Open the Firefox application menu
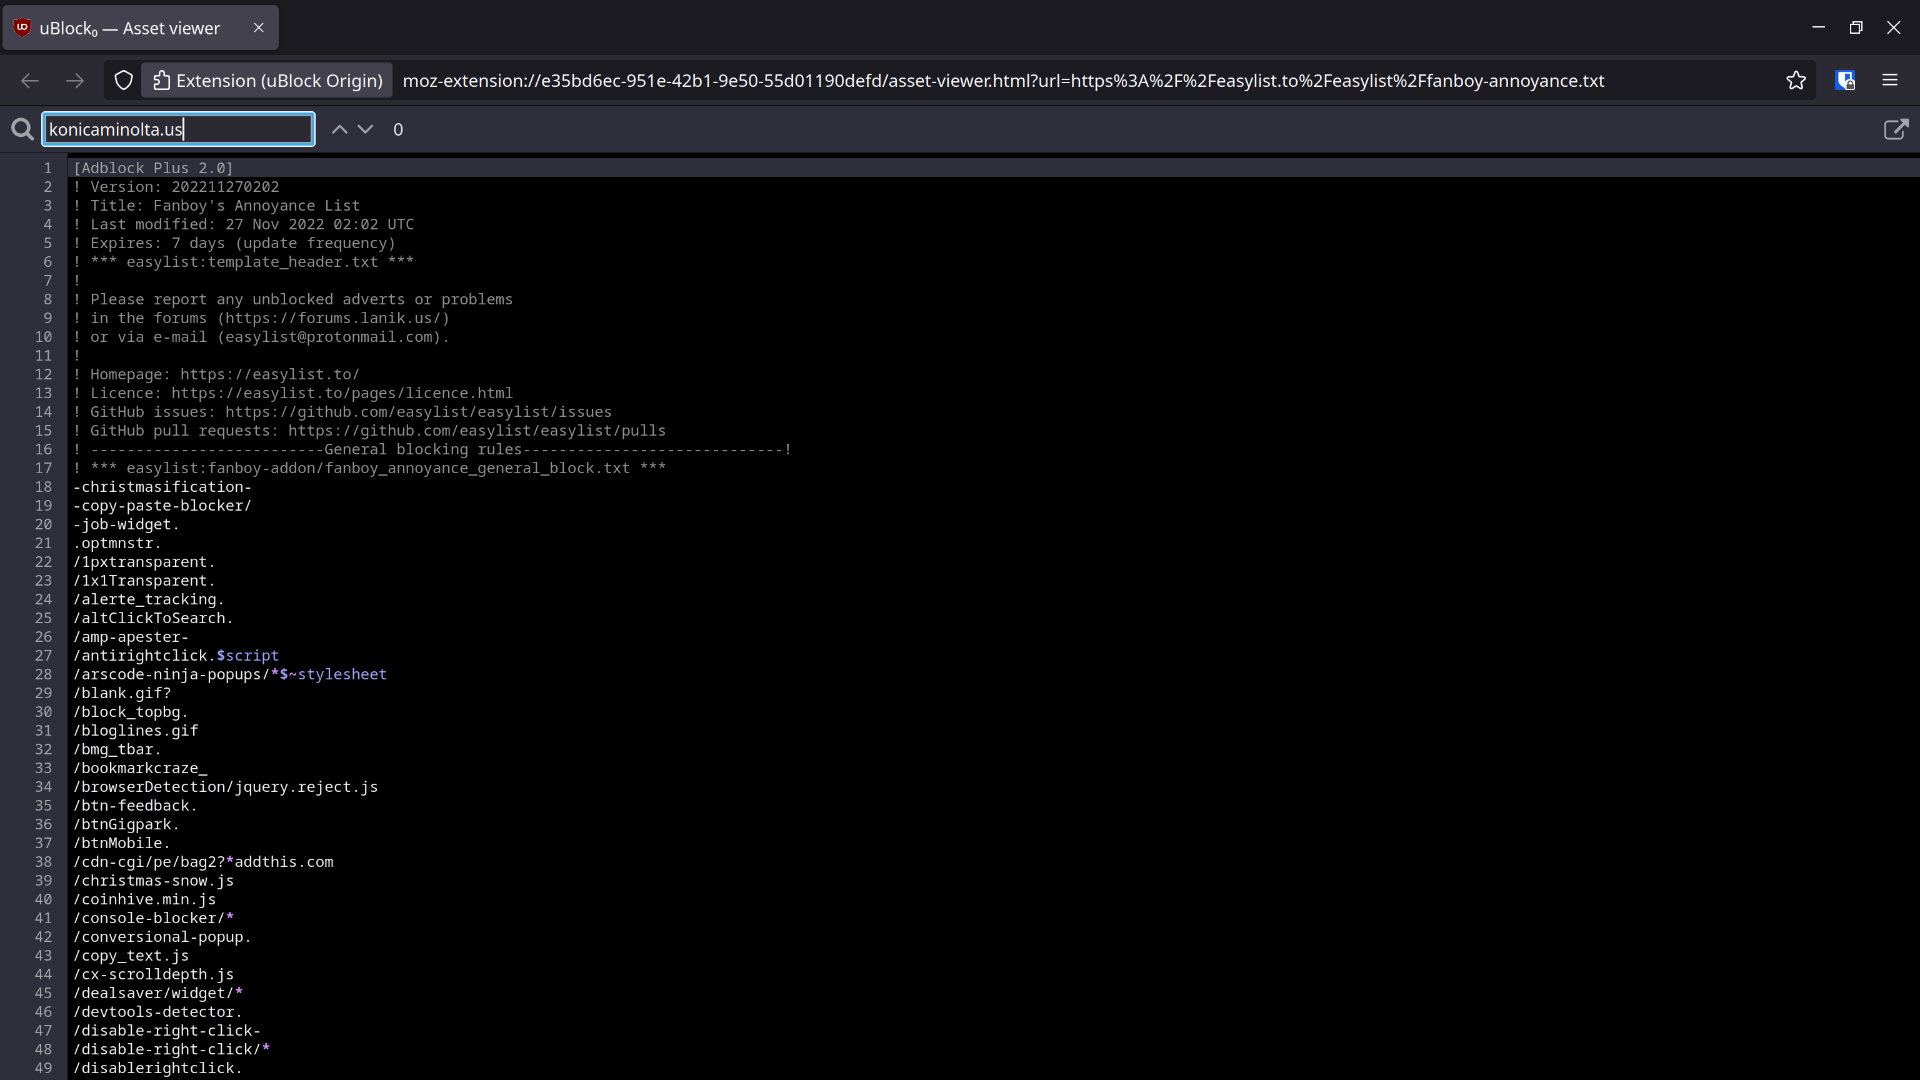1920x1080 pixels. (x=1891, y=80)
